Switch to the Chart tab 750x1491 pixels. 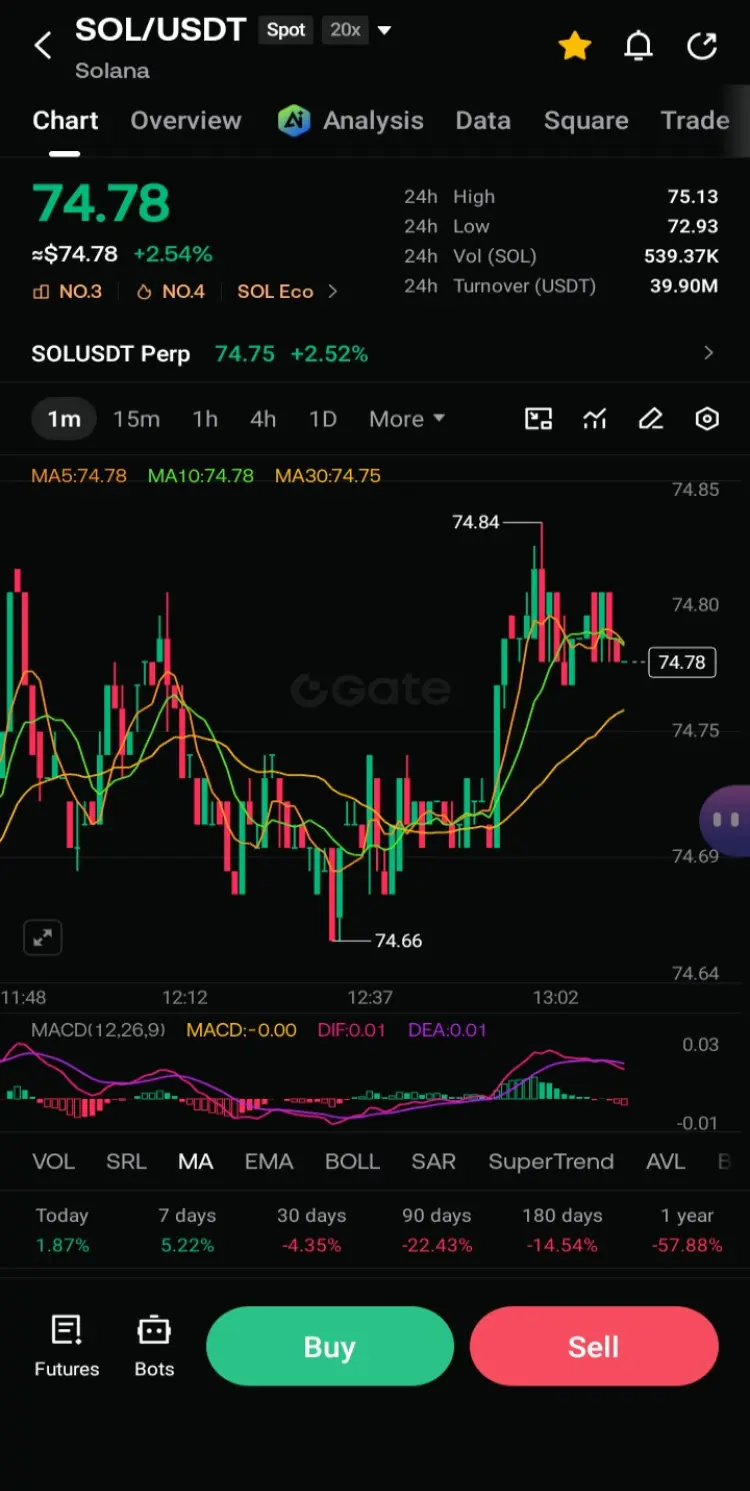[65, 121]
